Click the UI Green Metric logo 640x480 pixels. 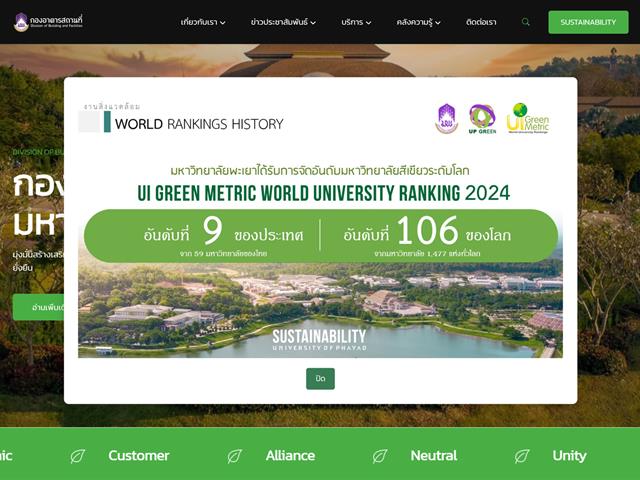pyautogui.click(x=528, y=118)
